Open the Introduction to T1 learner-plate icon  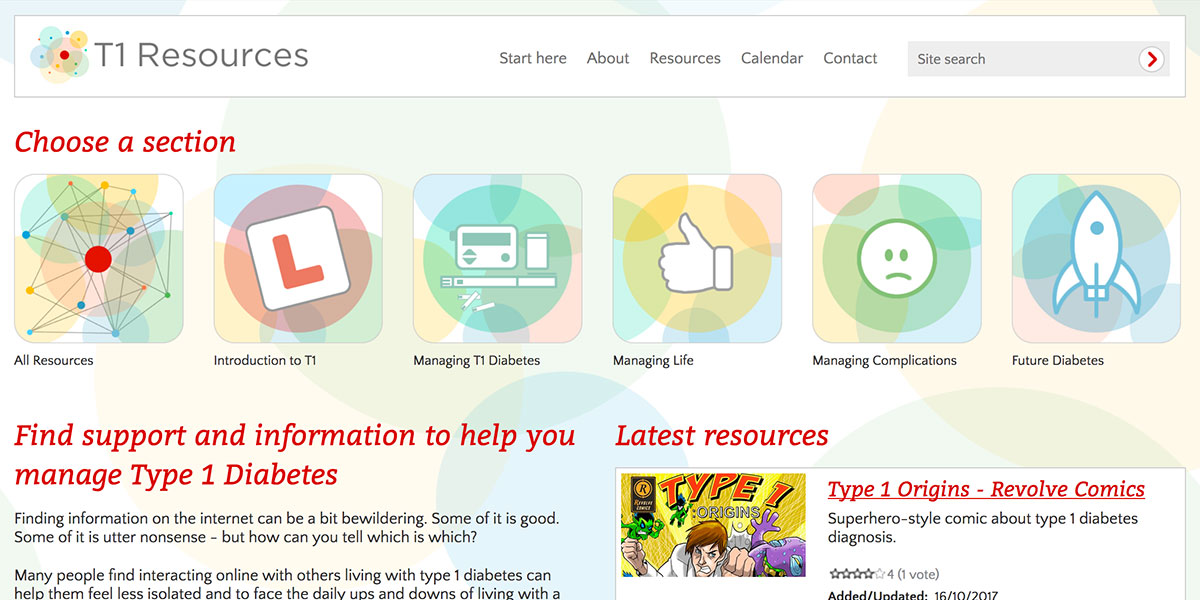click(298, 259)
